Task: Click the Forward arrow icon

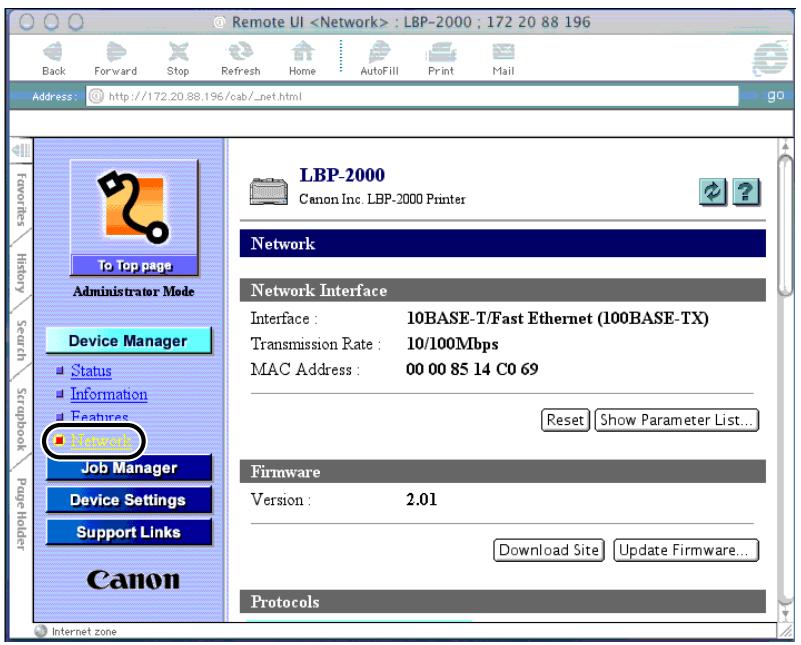Action: 115,52
